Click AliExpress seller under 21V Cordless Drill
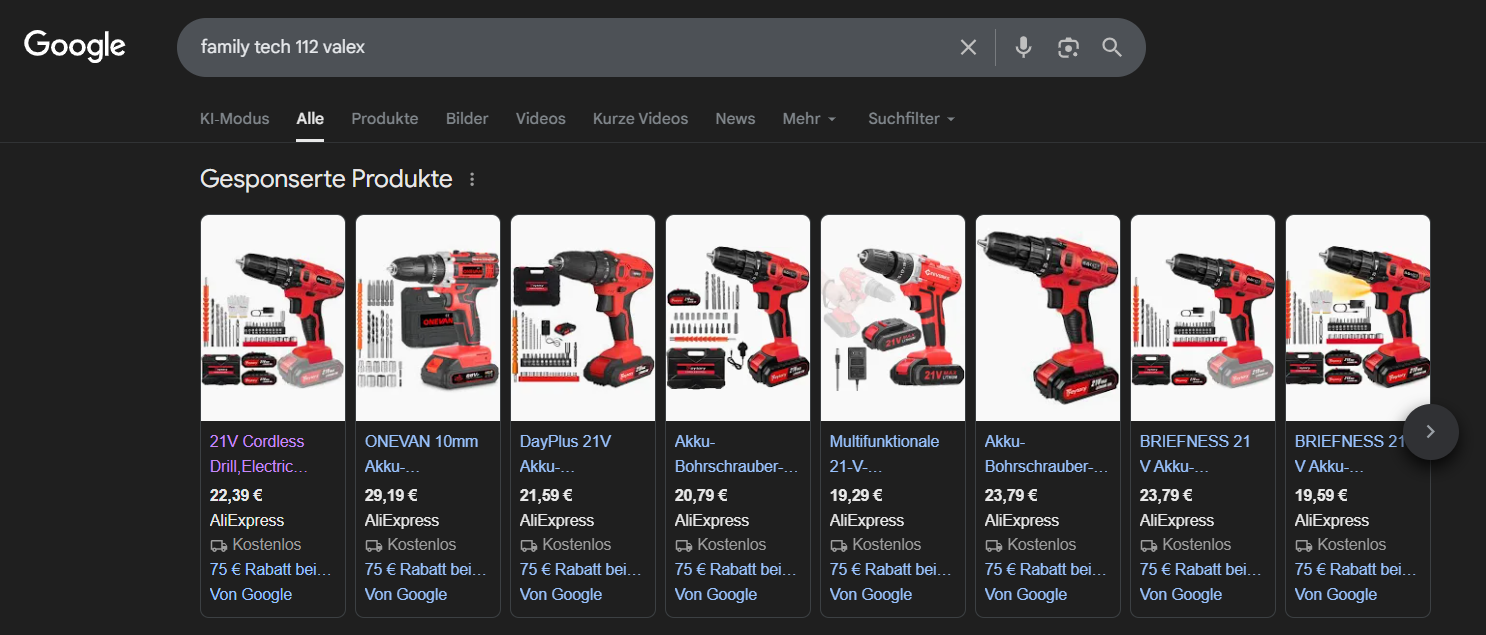 tap(247, 520)
